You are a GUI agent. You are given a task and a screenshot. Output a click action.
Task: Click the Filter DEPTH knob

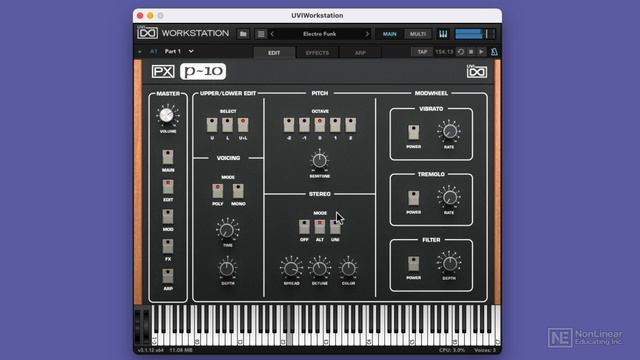tap(450, 263)
